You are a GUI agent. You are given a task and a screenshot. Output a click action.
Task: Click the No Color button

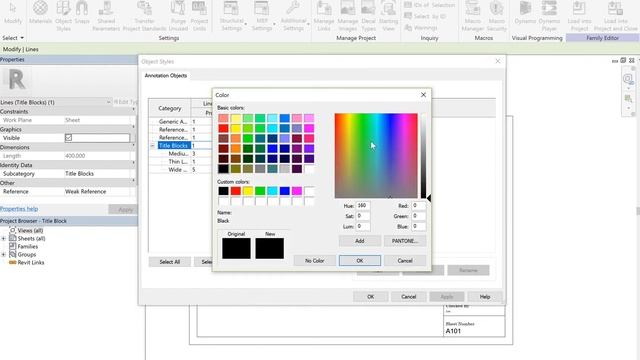314,260
